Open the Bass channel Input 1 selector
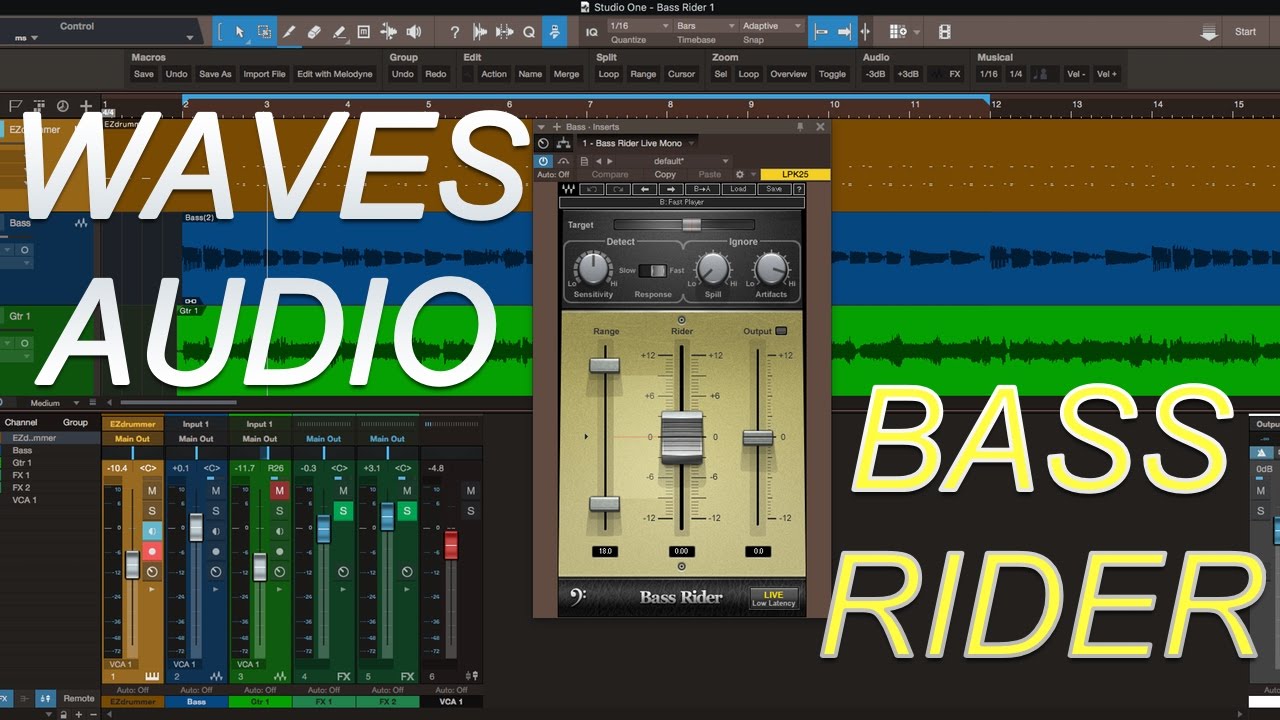1280x720 pixels. 196,425
